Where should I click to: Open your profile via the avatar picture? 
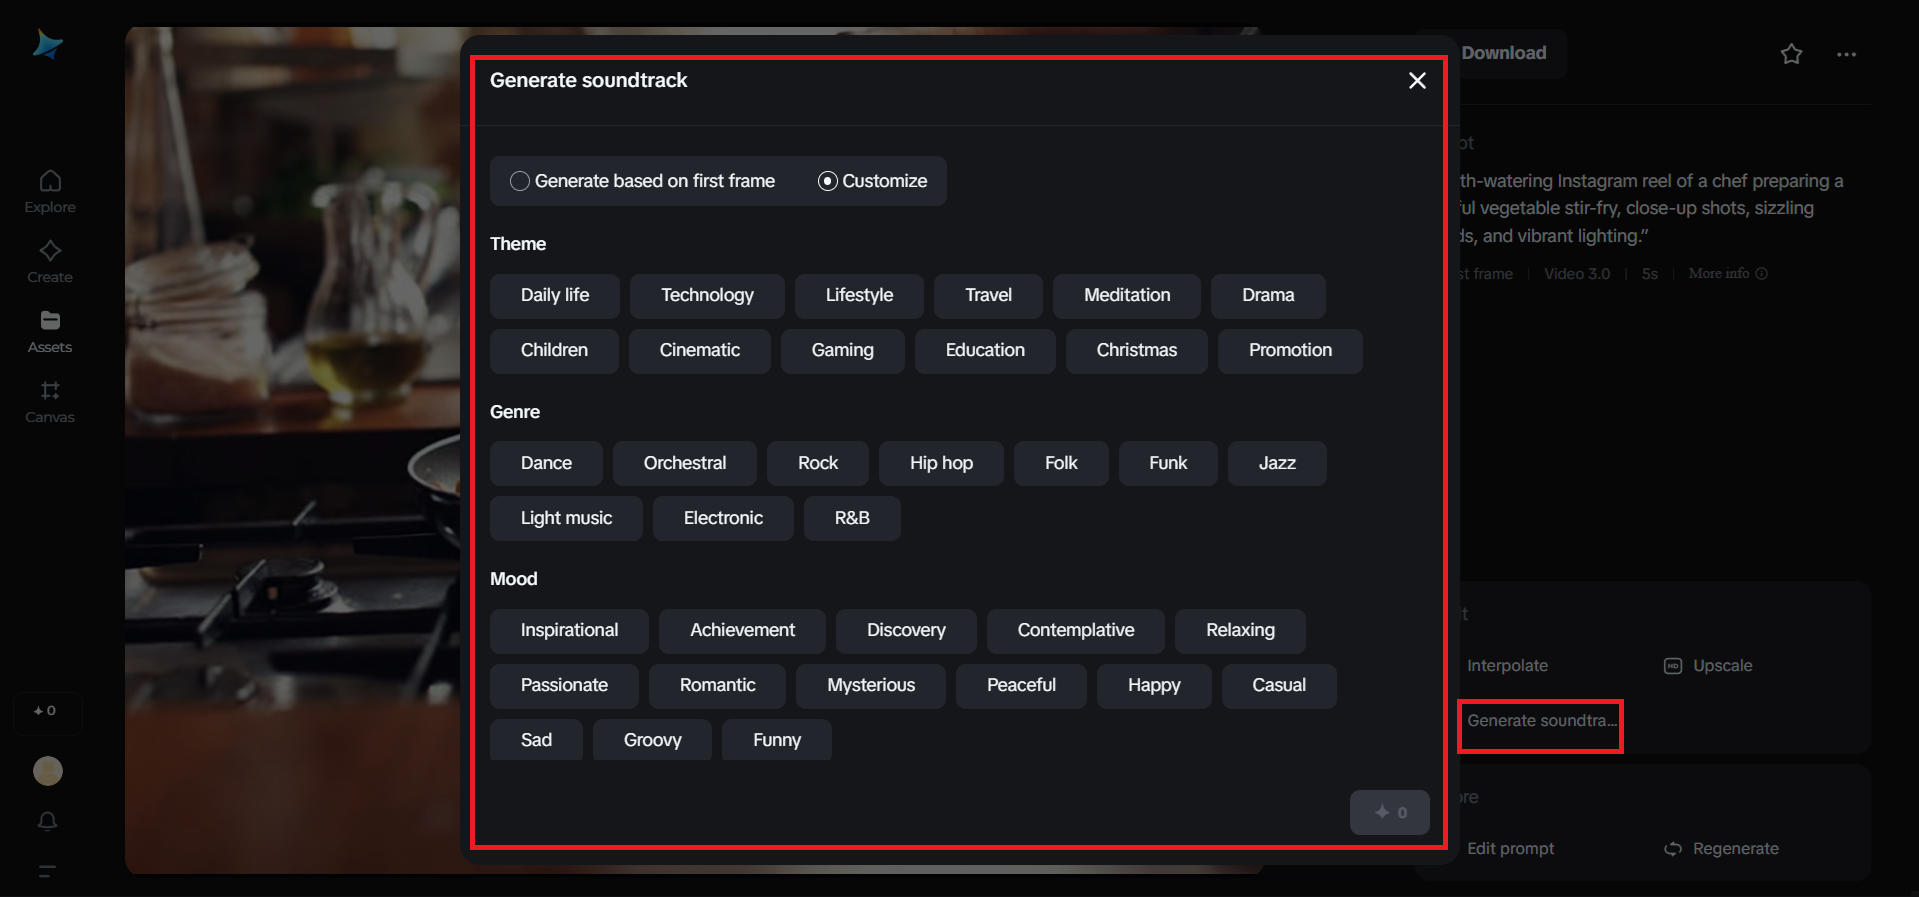click(47, 771)
